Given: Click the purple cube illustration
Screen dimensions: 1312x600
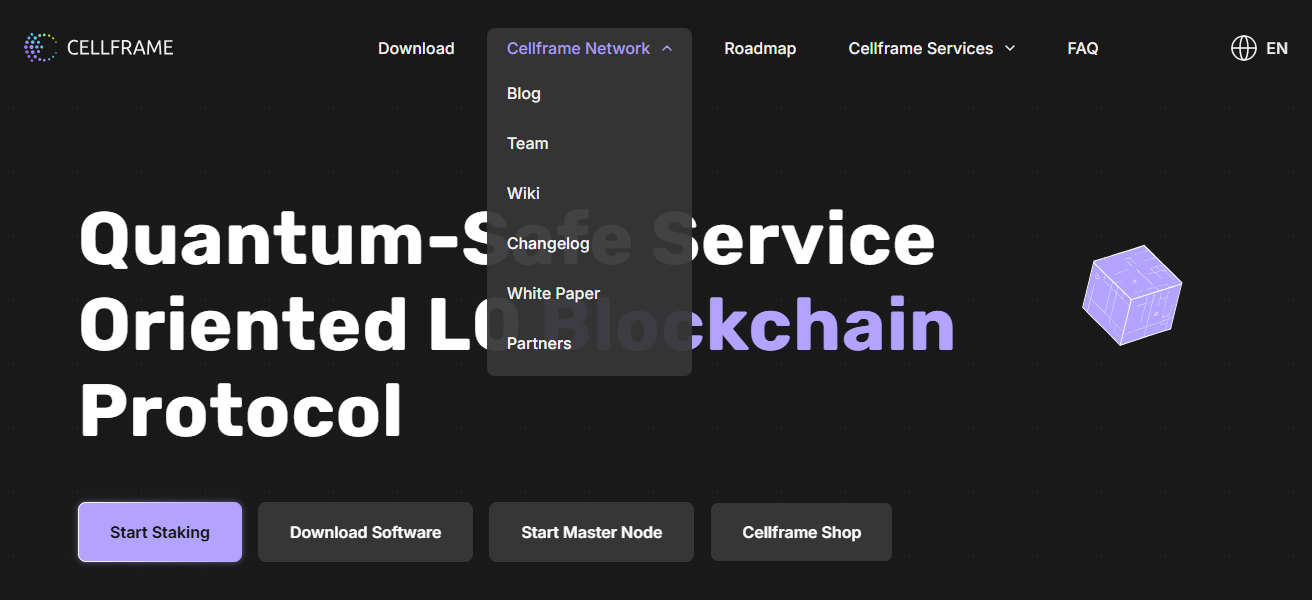Looking at the screenshot, I should pyautogui.click(x=1132, y=295).
